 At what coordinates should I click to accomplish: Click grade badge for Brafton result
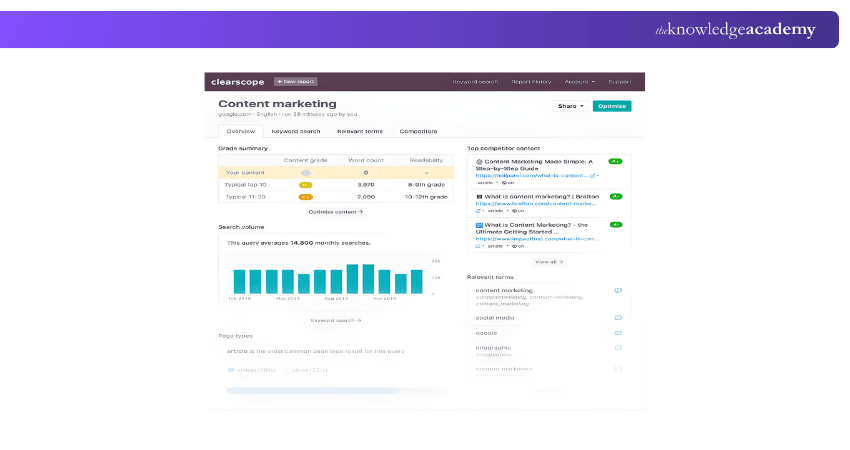click(615, 197)
